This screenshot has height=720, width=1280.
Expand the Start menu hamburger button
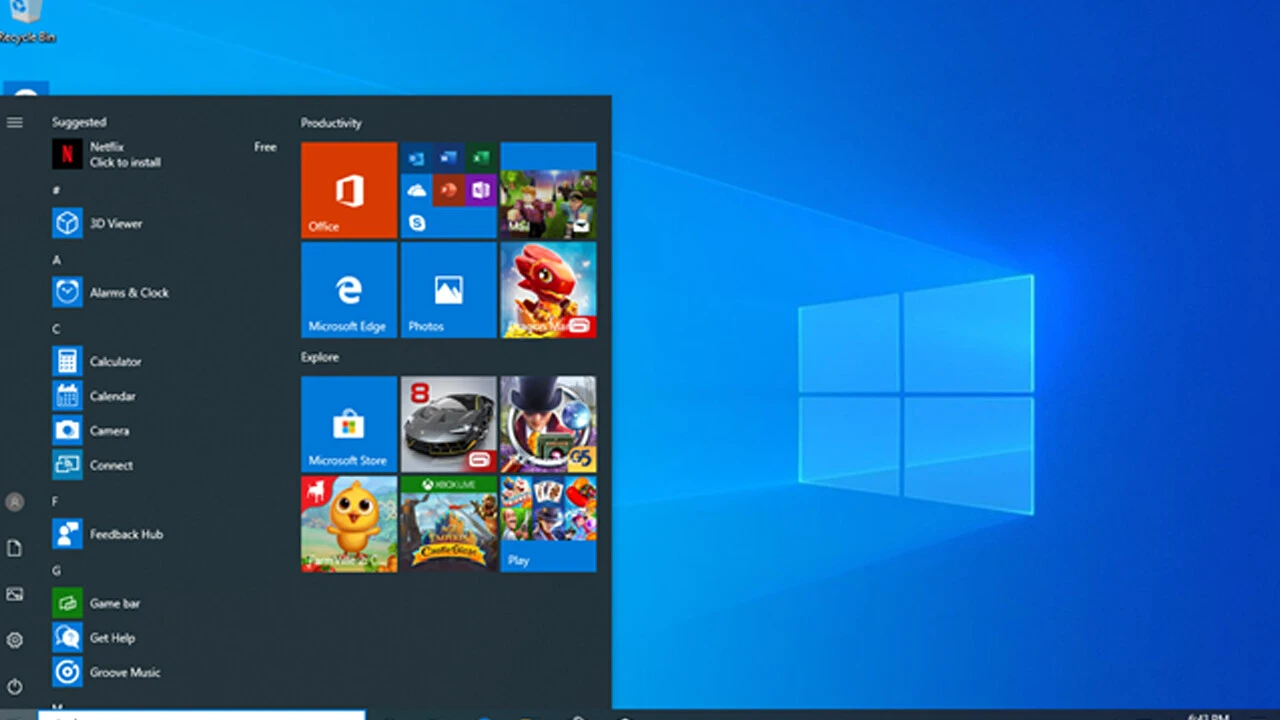click(15, 122)
